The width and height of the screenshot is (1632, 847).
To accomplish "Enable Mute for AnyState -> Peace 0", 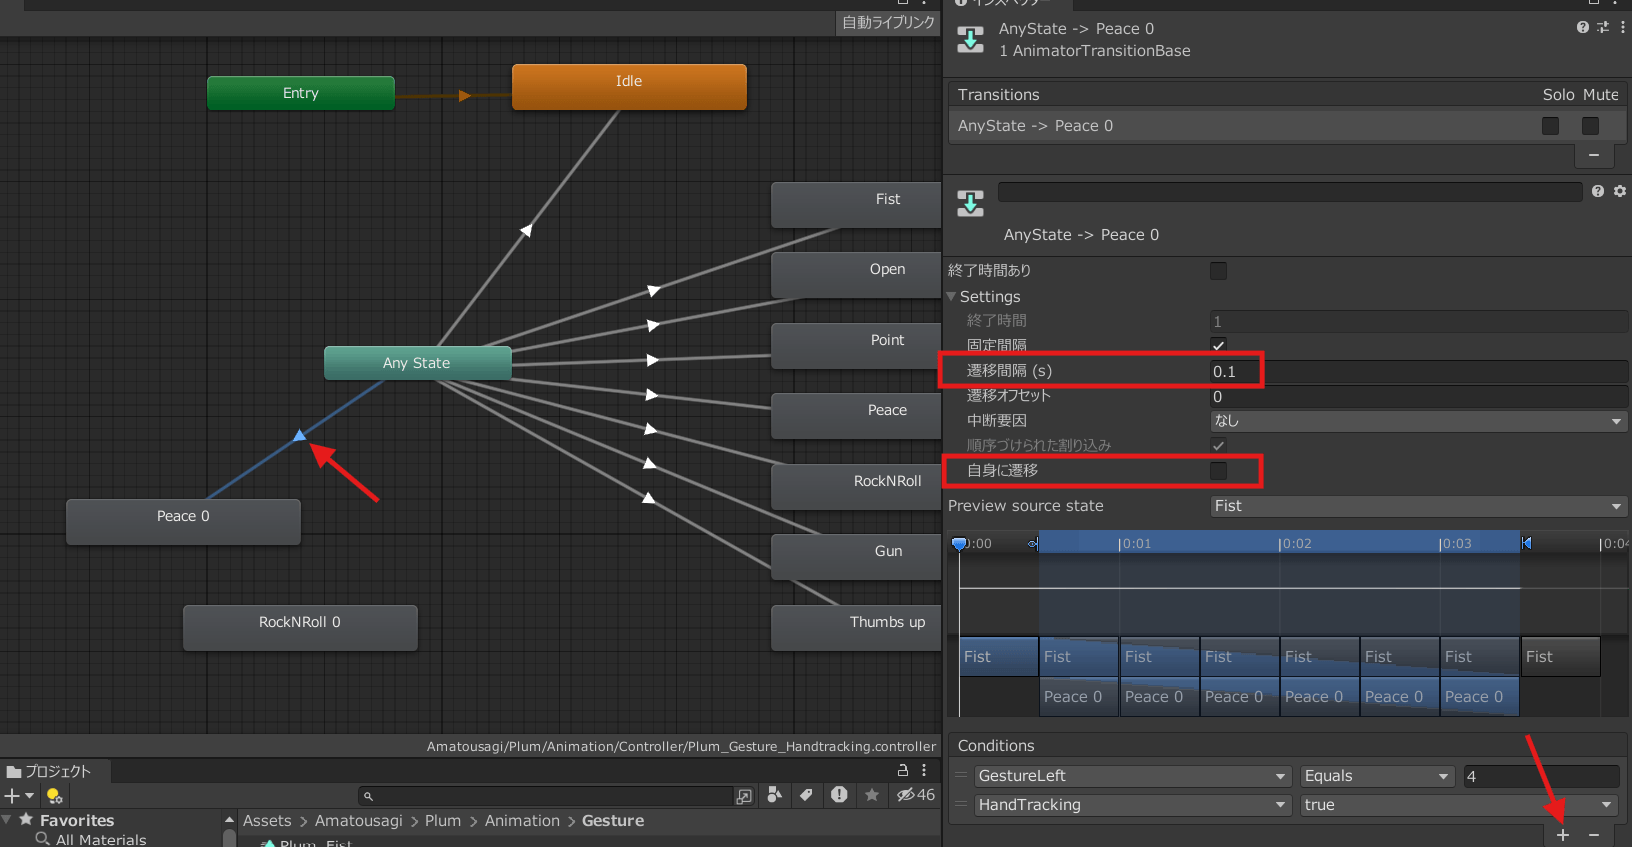I will 1590,126.
